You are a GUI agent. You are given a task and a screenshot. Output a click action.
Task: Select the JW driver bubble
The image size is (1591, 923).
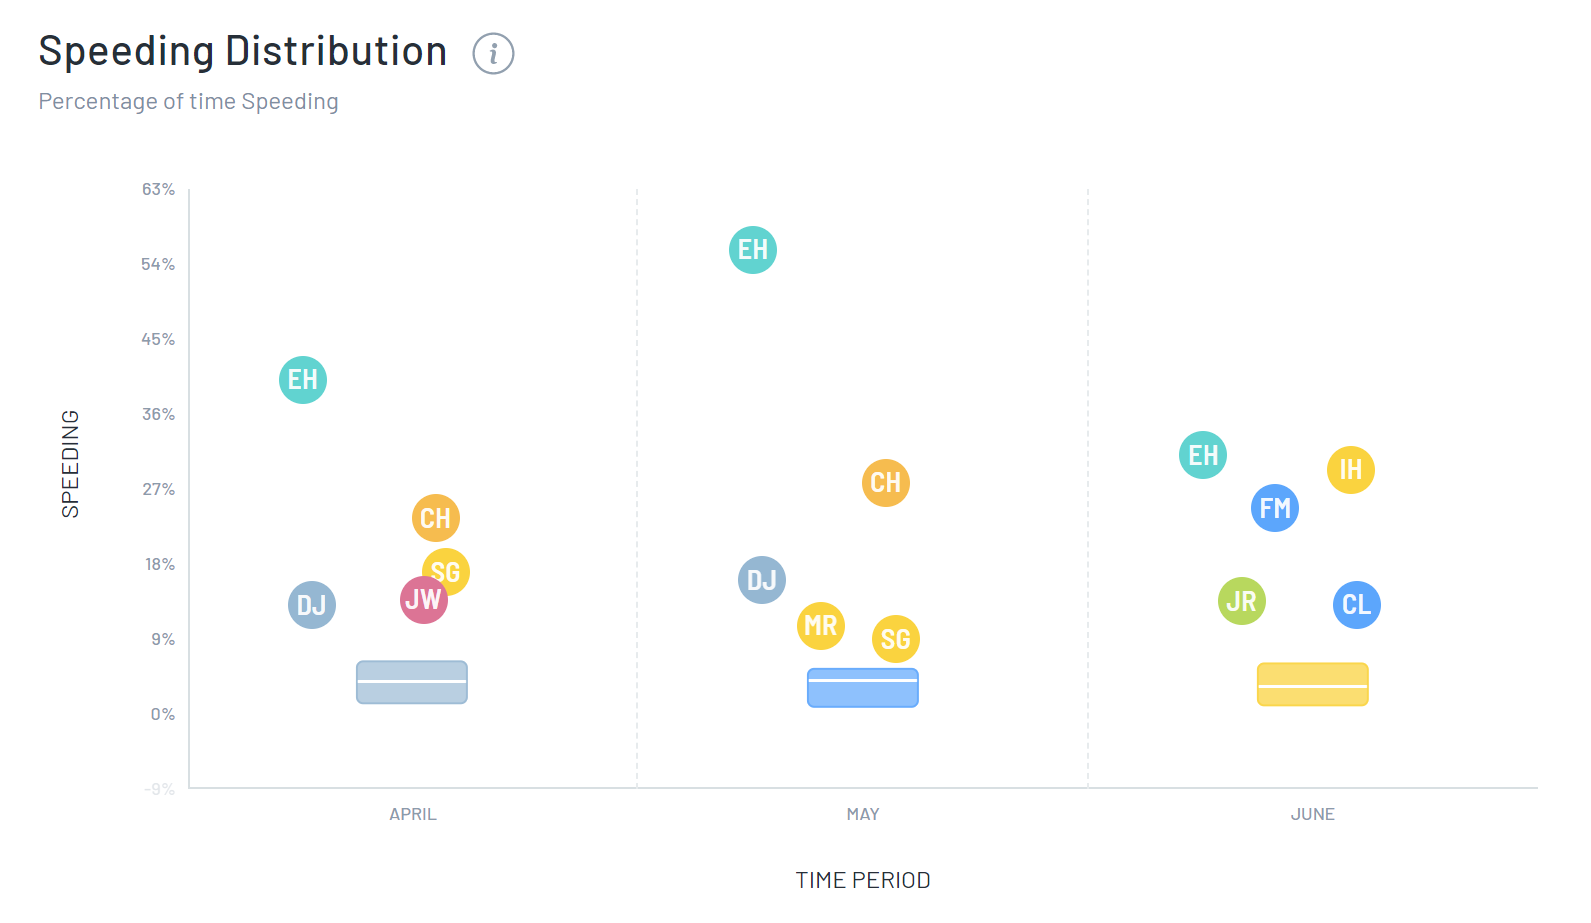click(424, 600)
